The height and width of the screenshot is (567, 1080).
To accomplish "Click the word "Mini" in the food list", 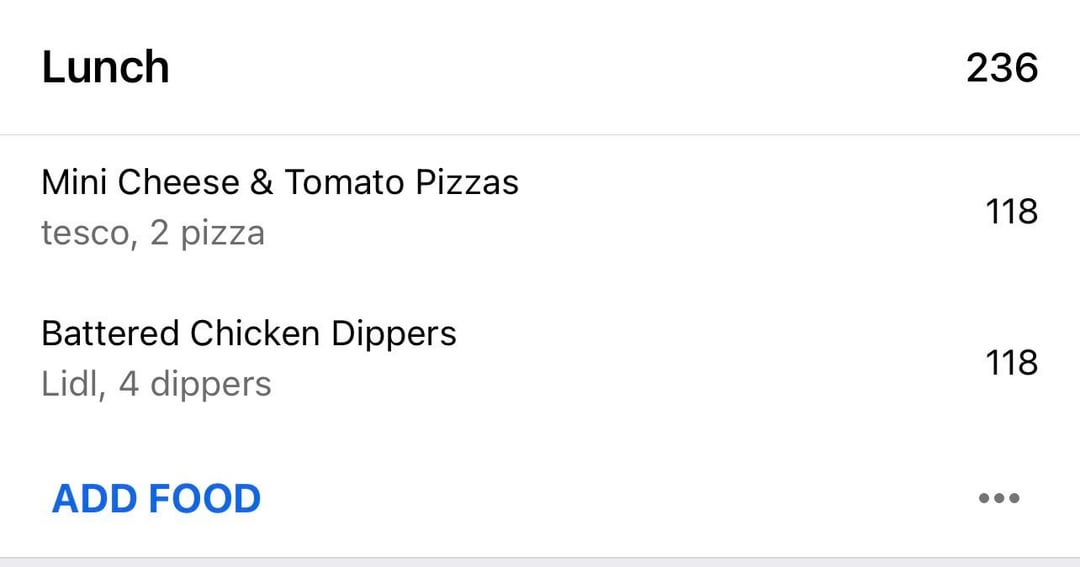I will click(75, 183).
